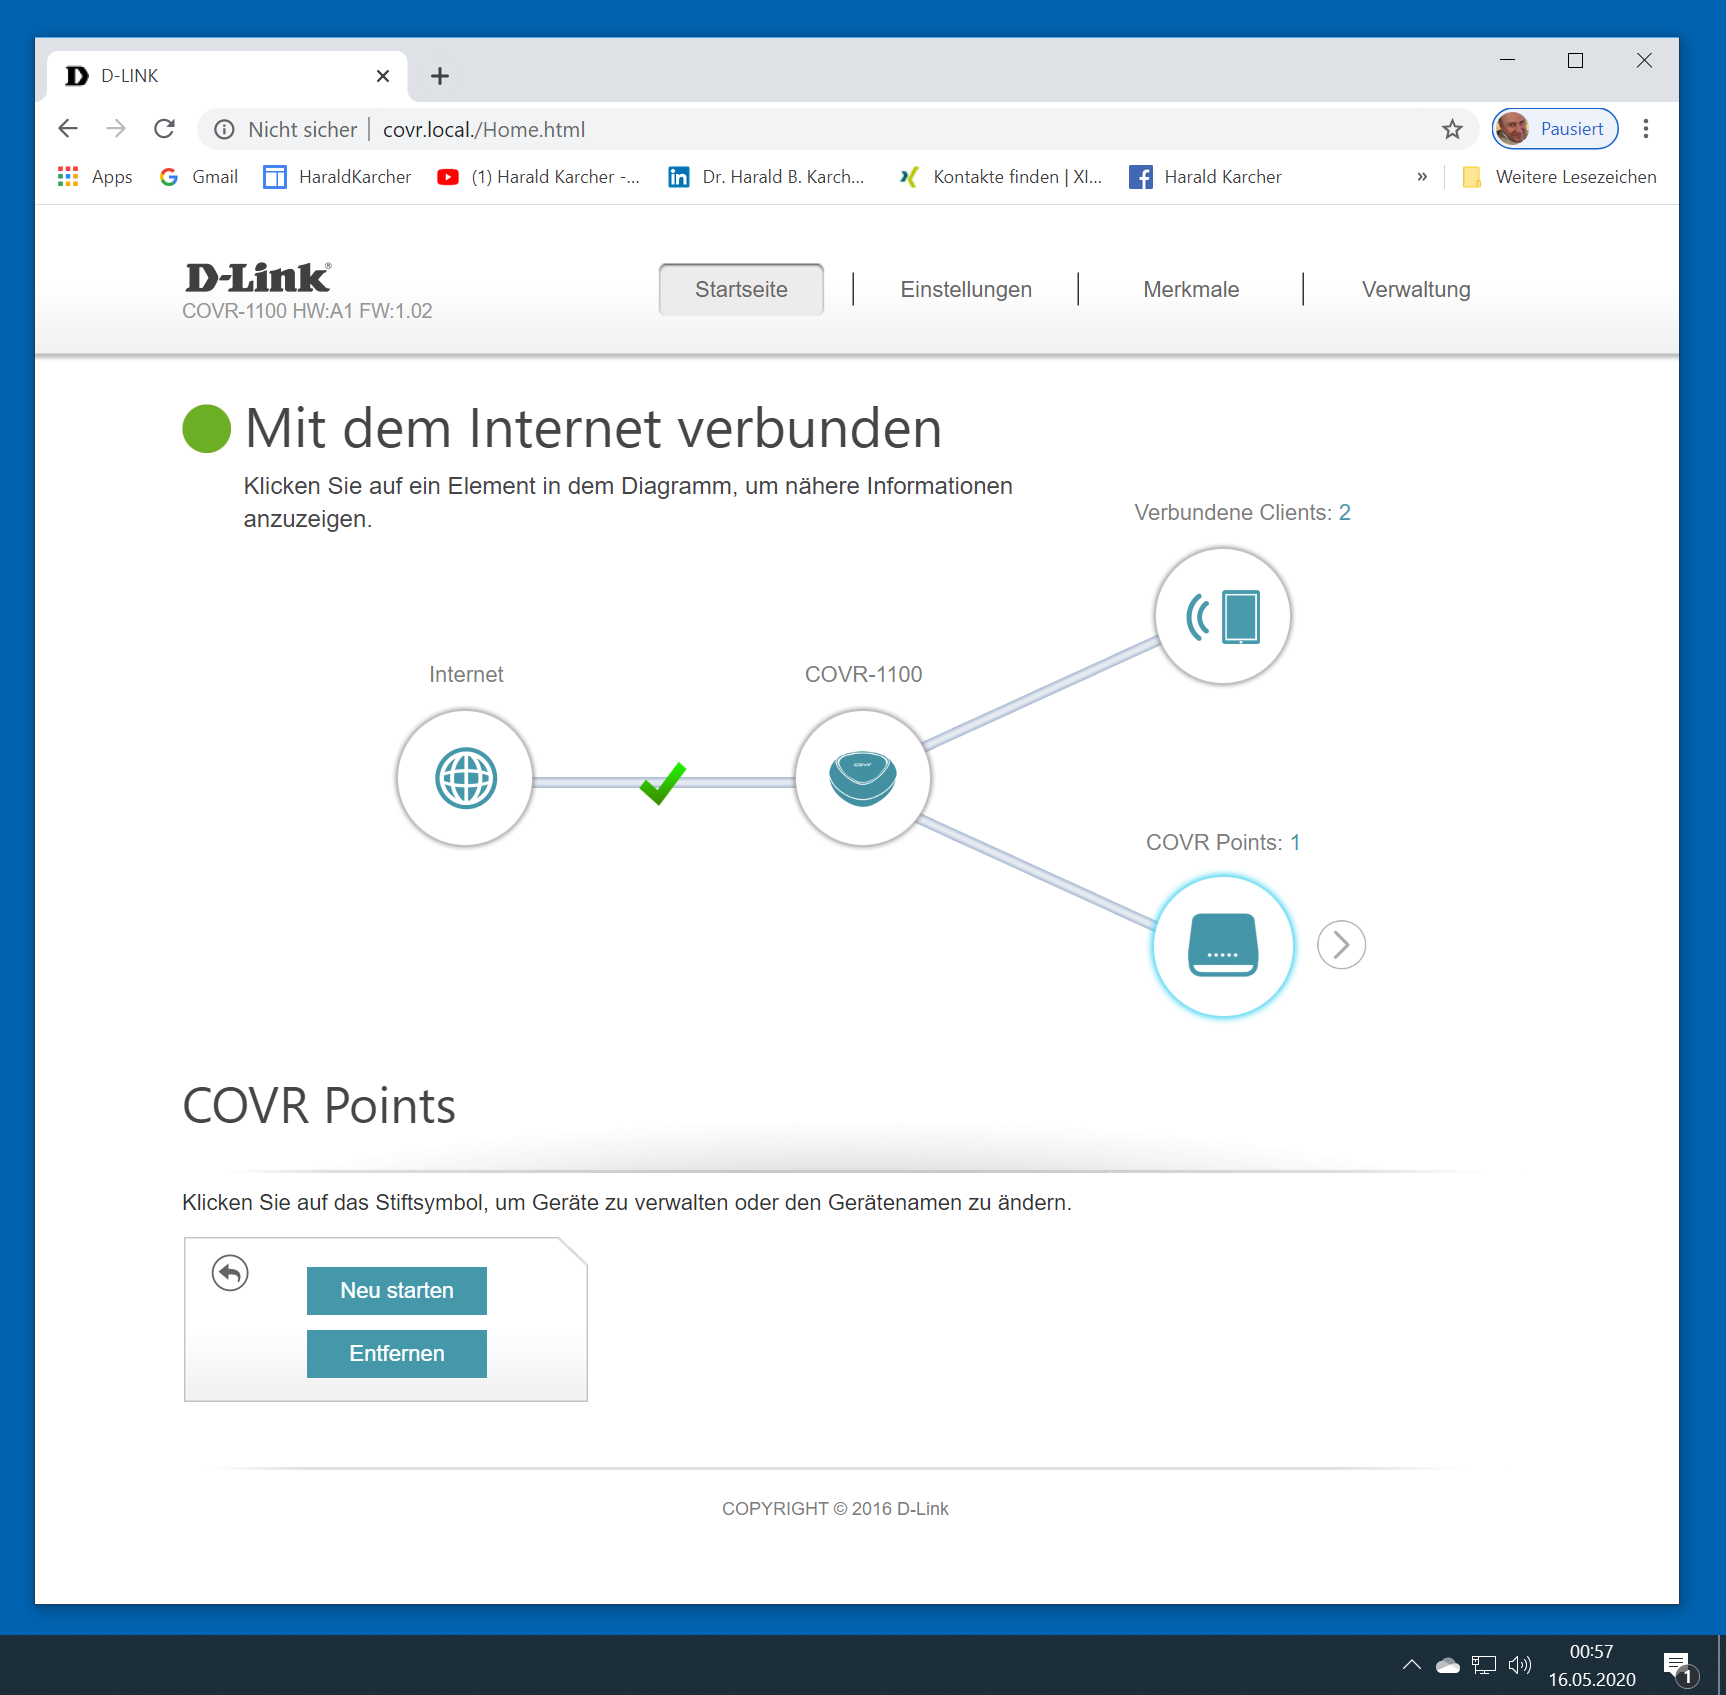Show next COVR Point with arrow
The image size is (1726, 1695).
1341,945
